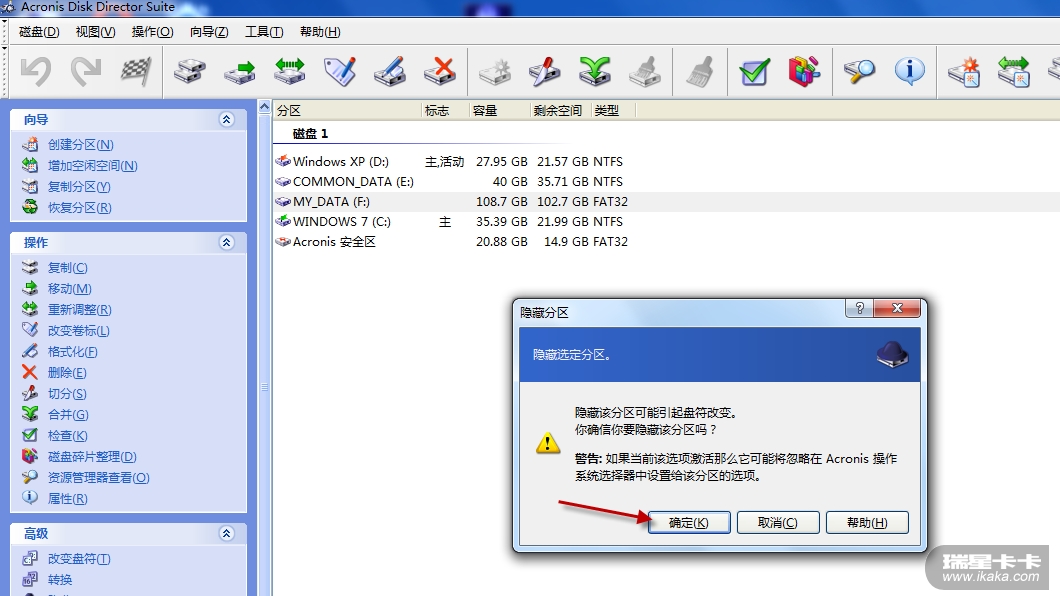Open the 帮助(H) menu

(320, 32)
